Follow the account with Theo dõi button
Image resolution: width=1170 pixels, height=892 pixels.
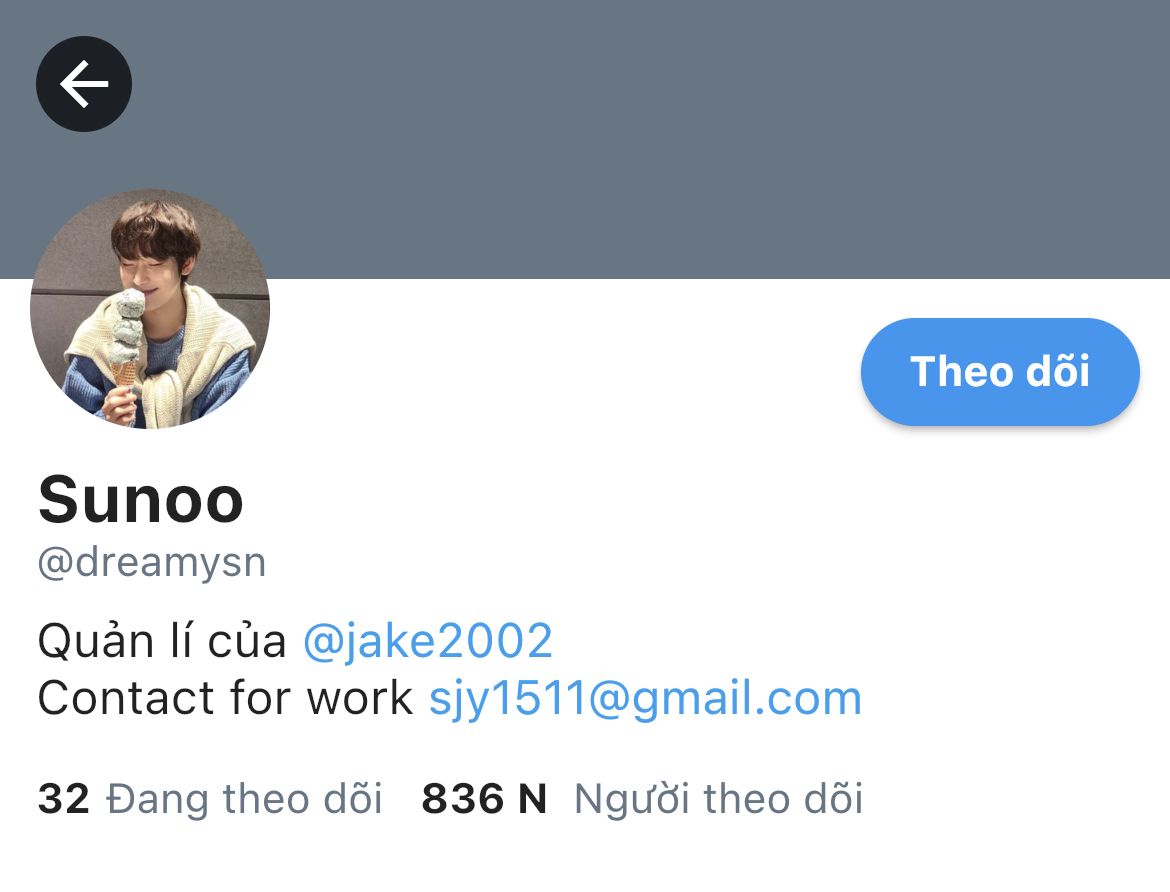[1000, 372]
